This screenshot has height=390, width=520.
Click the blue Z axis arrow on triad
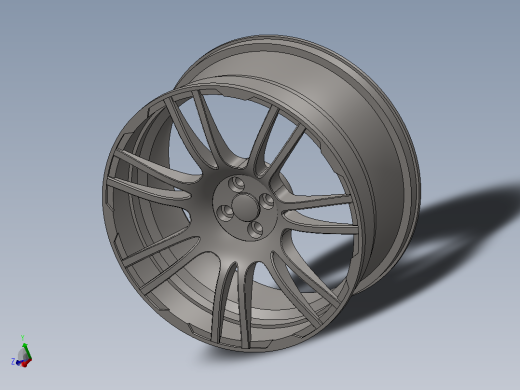(18, 362)
